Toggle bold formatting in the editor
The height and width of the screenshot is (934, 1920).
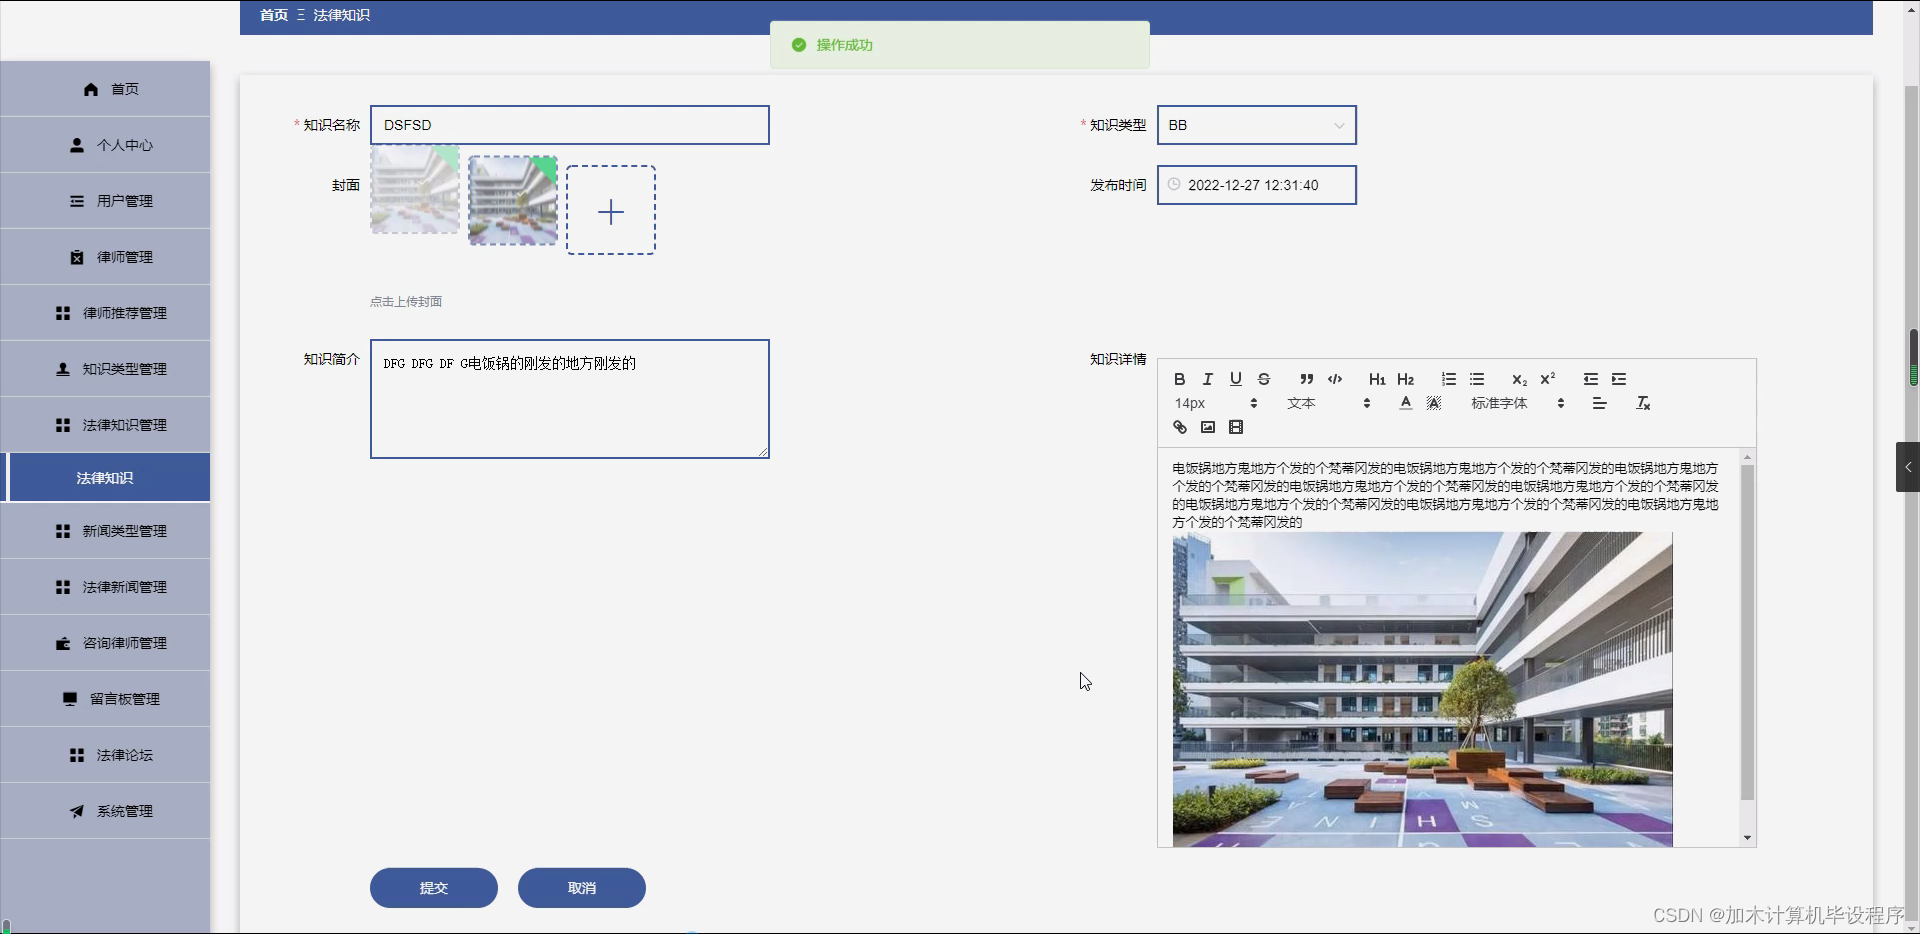(x=1179, y=379)
